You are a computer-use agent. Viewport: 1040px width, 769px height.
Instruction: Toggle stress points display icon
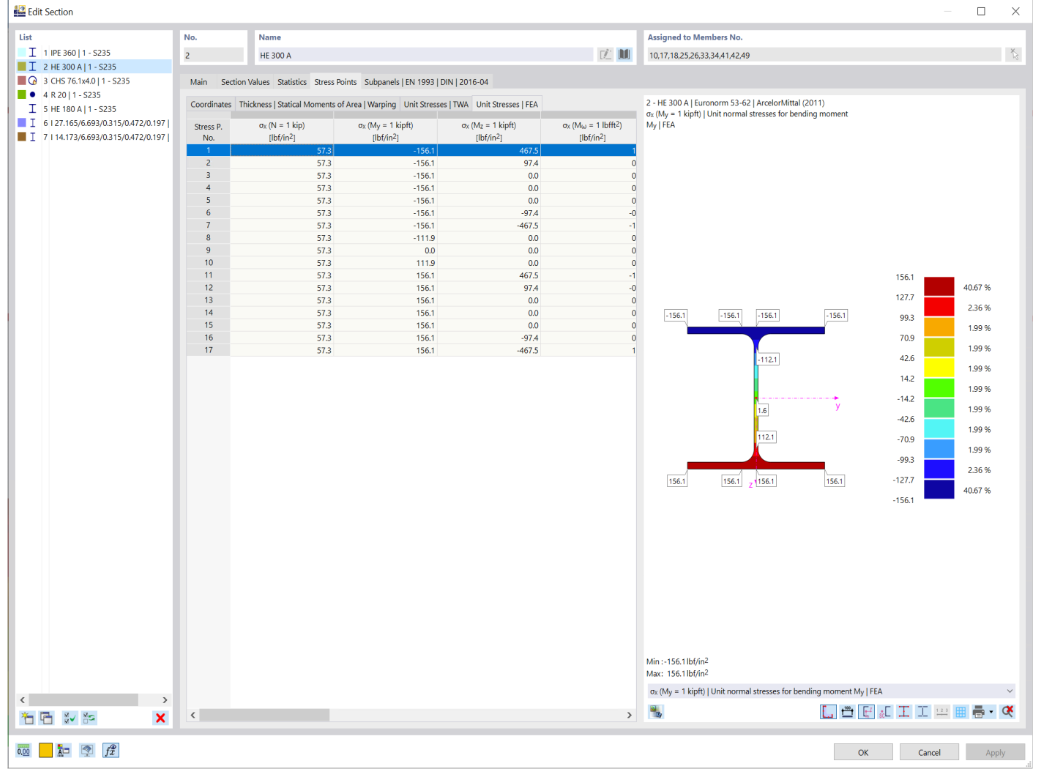point(903,712)
